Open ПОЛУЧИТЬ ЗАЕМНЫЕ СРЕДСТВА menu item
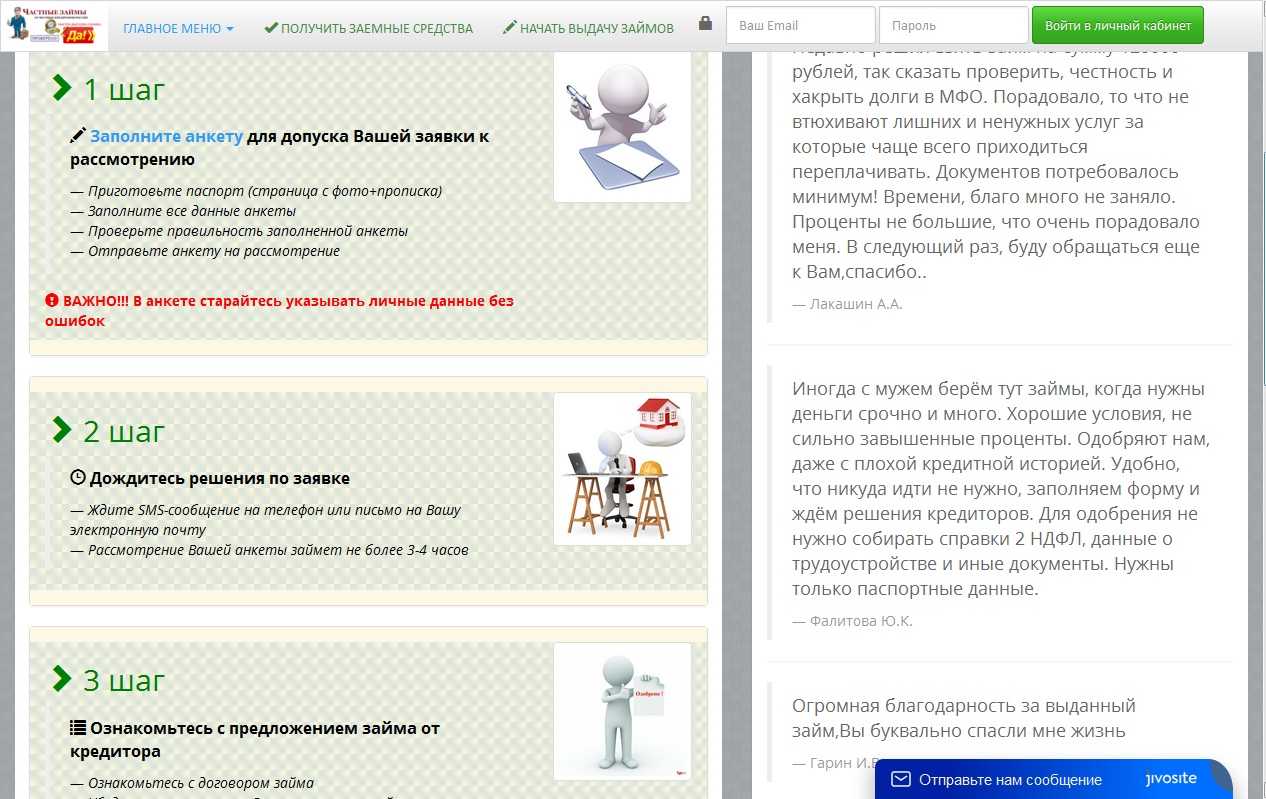1266x799 pixels. point(368,28)
